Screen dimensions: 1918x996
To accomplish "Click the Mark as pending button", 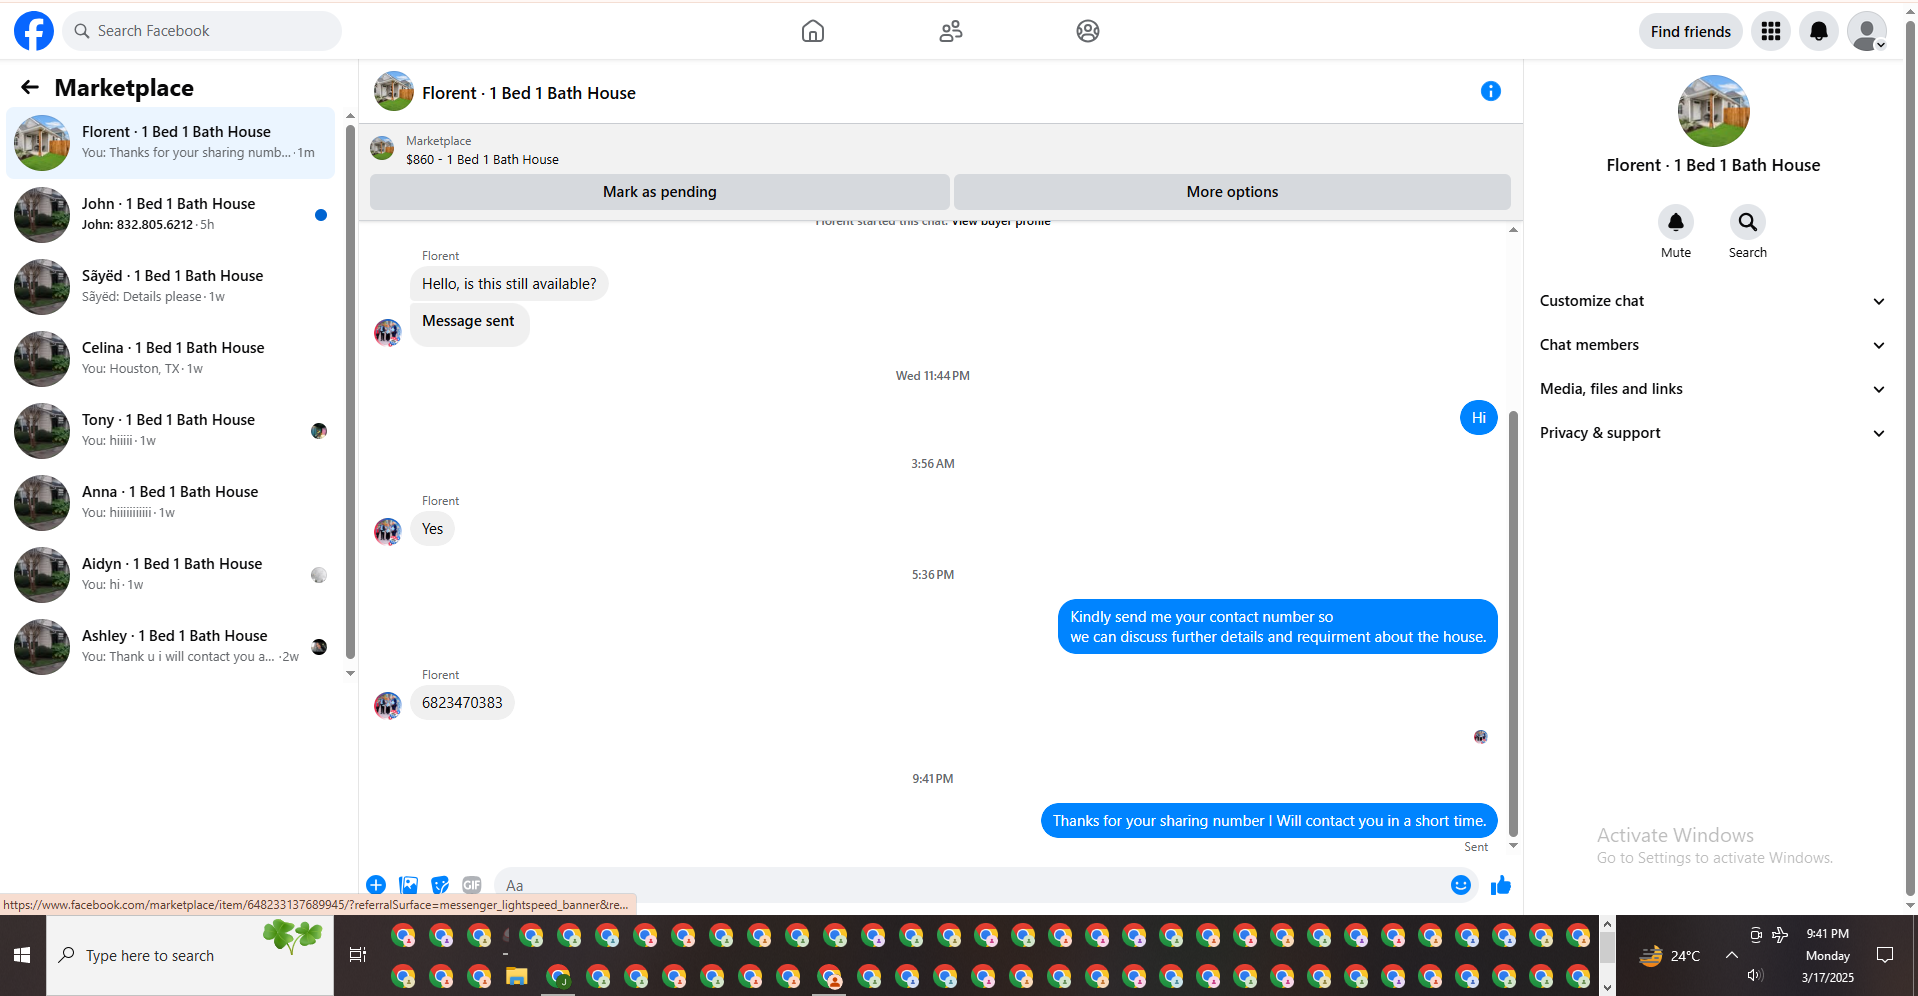I will [660, 192].
